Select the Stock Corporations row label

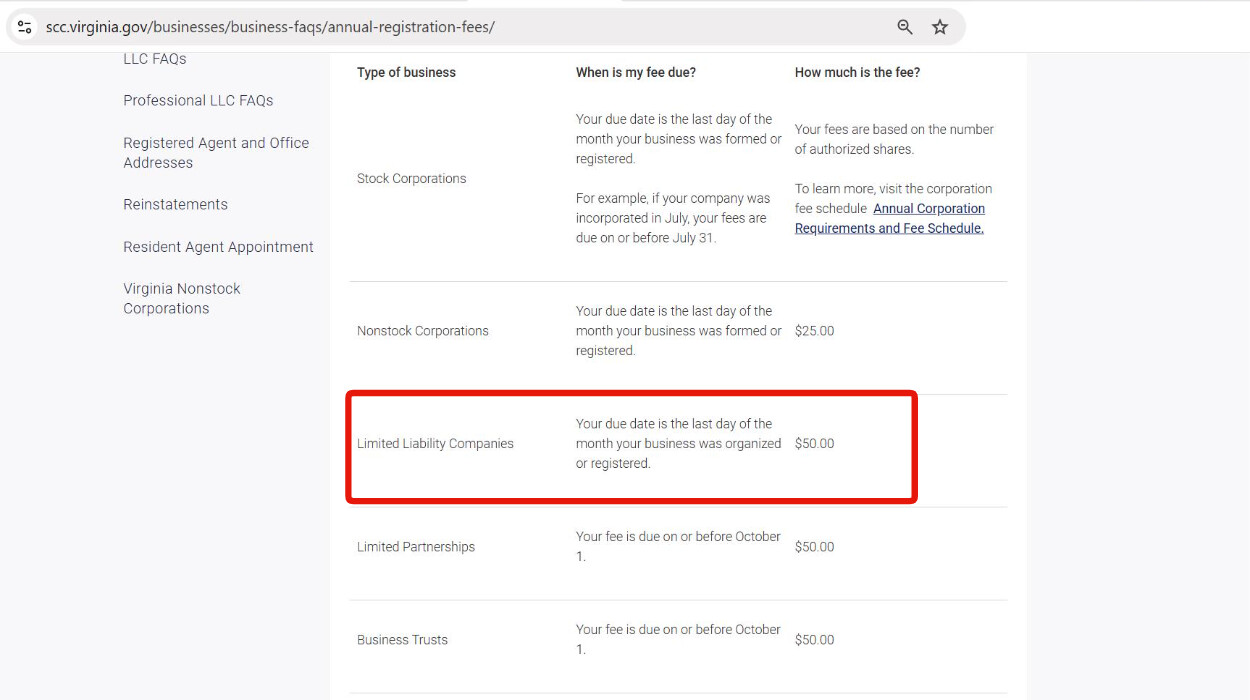click(411, 178)
